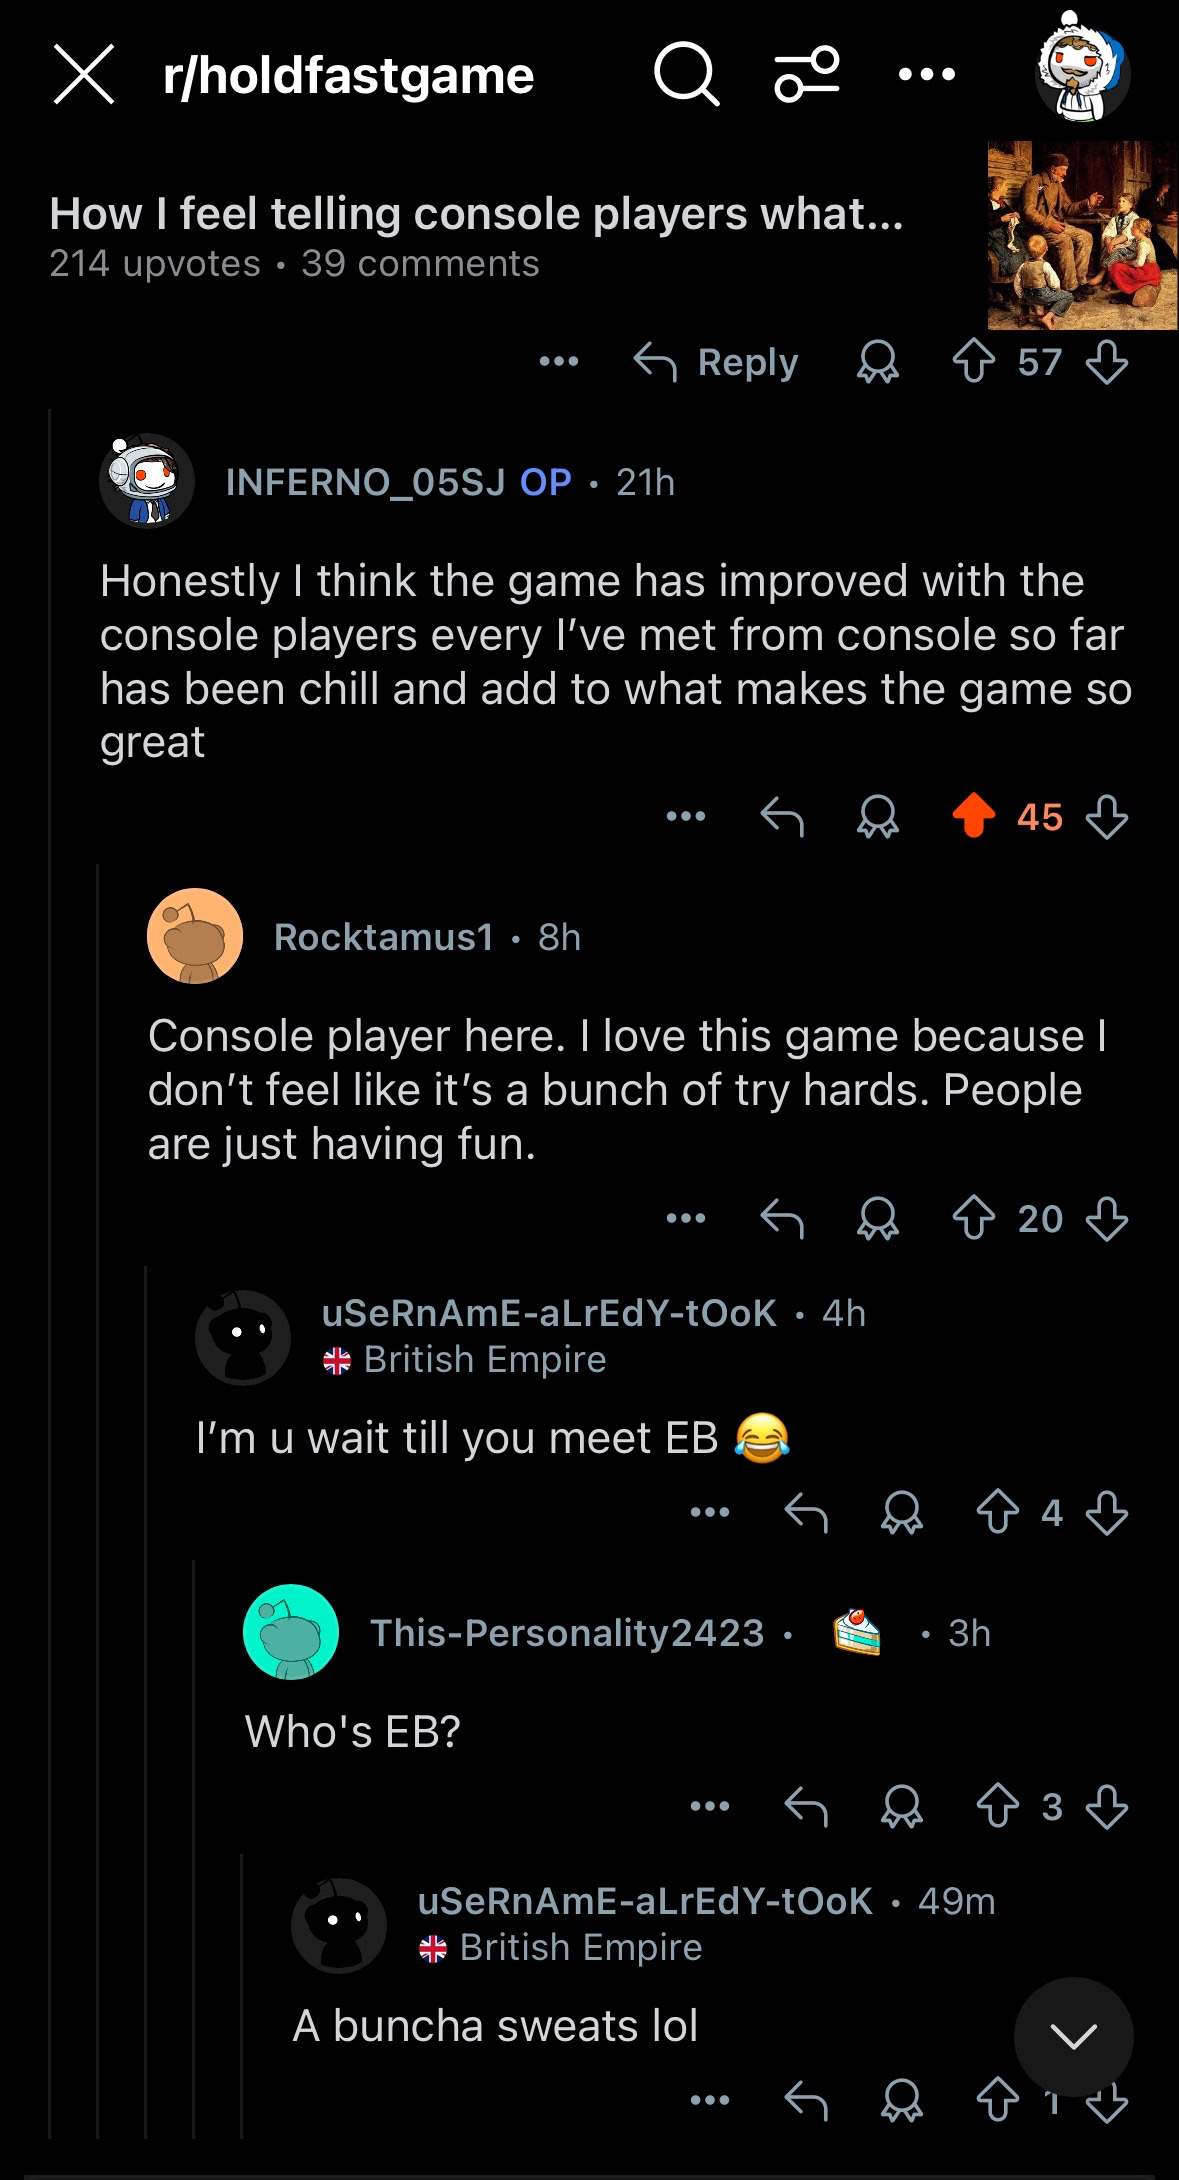The height and width of the screenshot is (2180, 1179).
Task: Award the Rocktamus1 comment
Action: click(878, 1219)
